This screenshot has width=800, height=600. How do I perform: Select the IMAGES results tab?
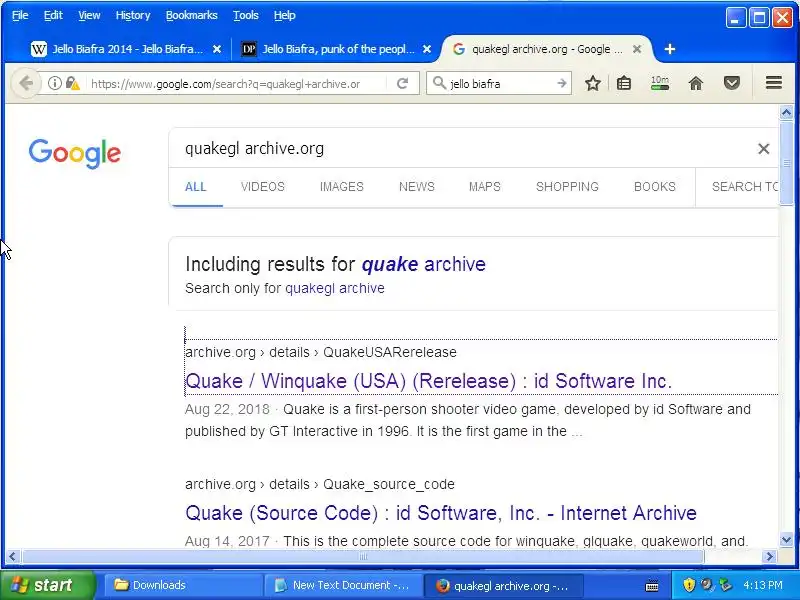(342, 187)
